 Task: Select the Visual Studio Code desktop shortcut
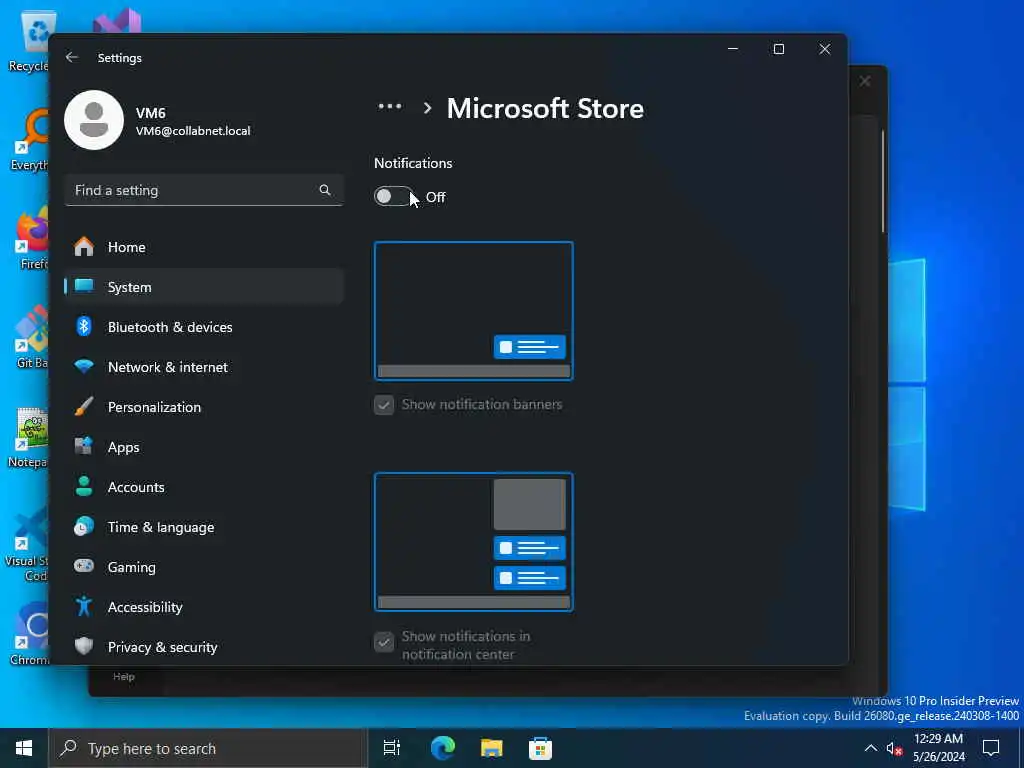click(26, 543)
